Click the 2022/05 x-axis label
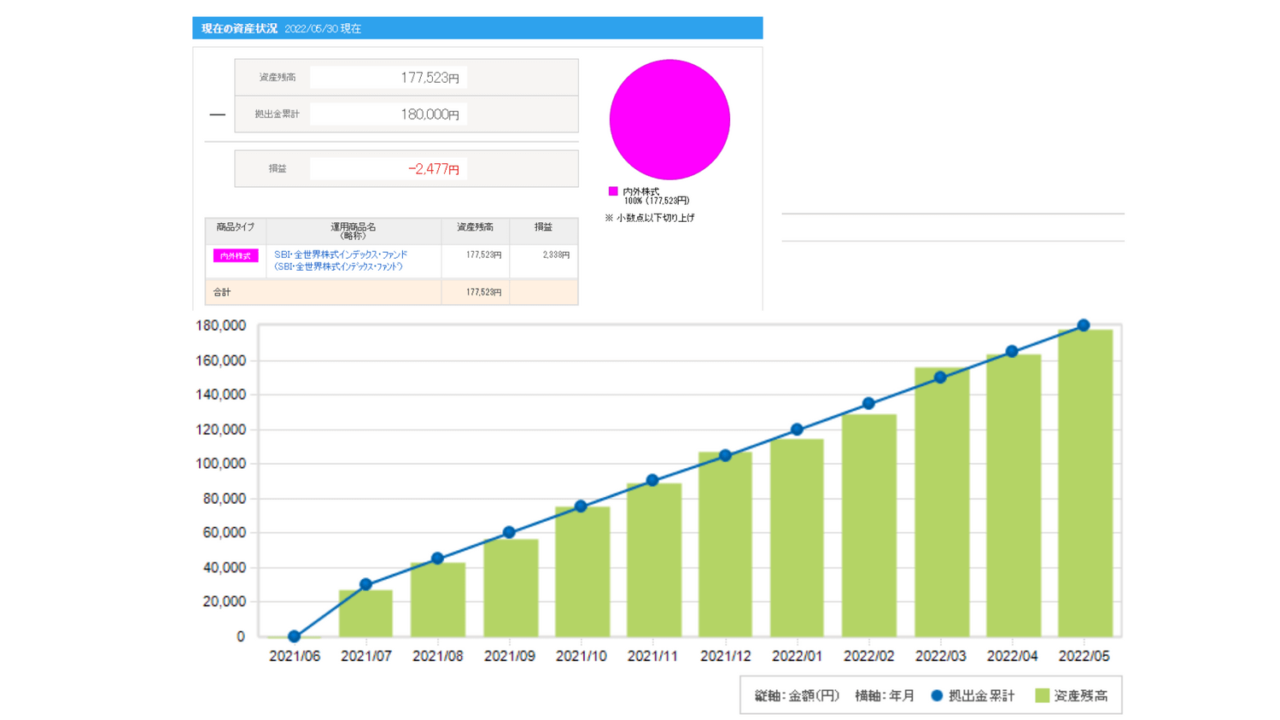The height and width of the screenshot is (720, 1280). [1084, 656]
